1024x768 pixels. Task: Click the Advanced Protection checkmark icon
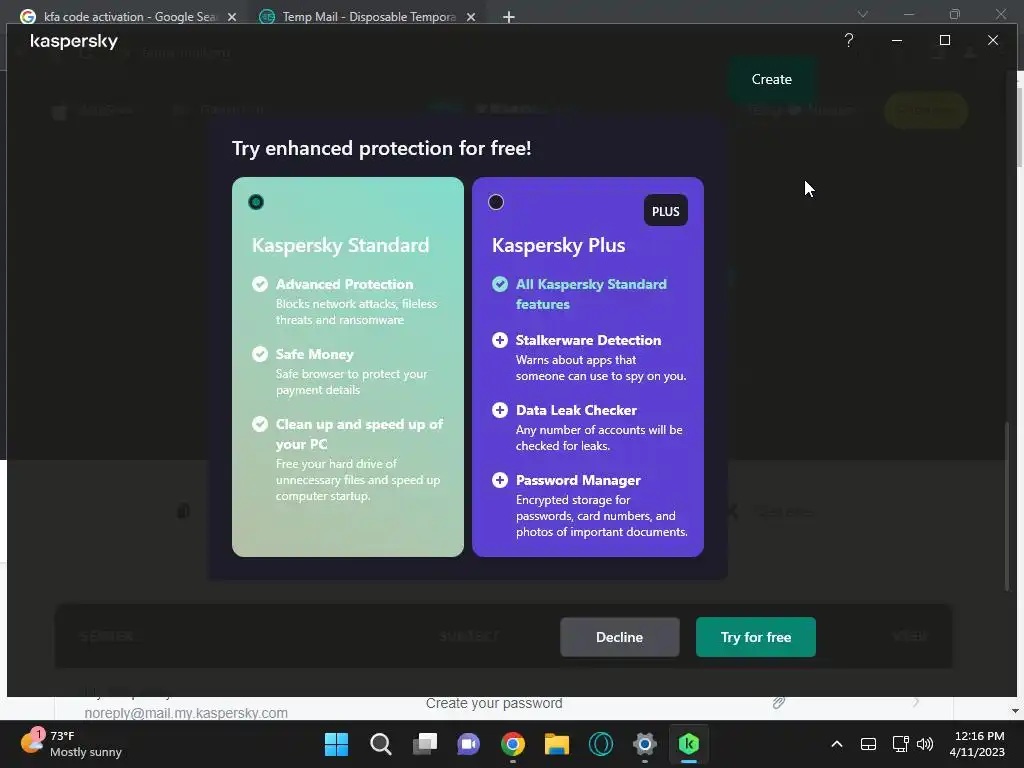click(260, 284)
